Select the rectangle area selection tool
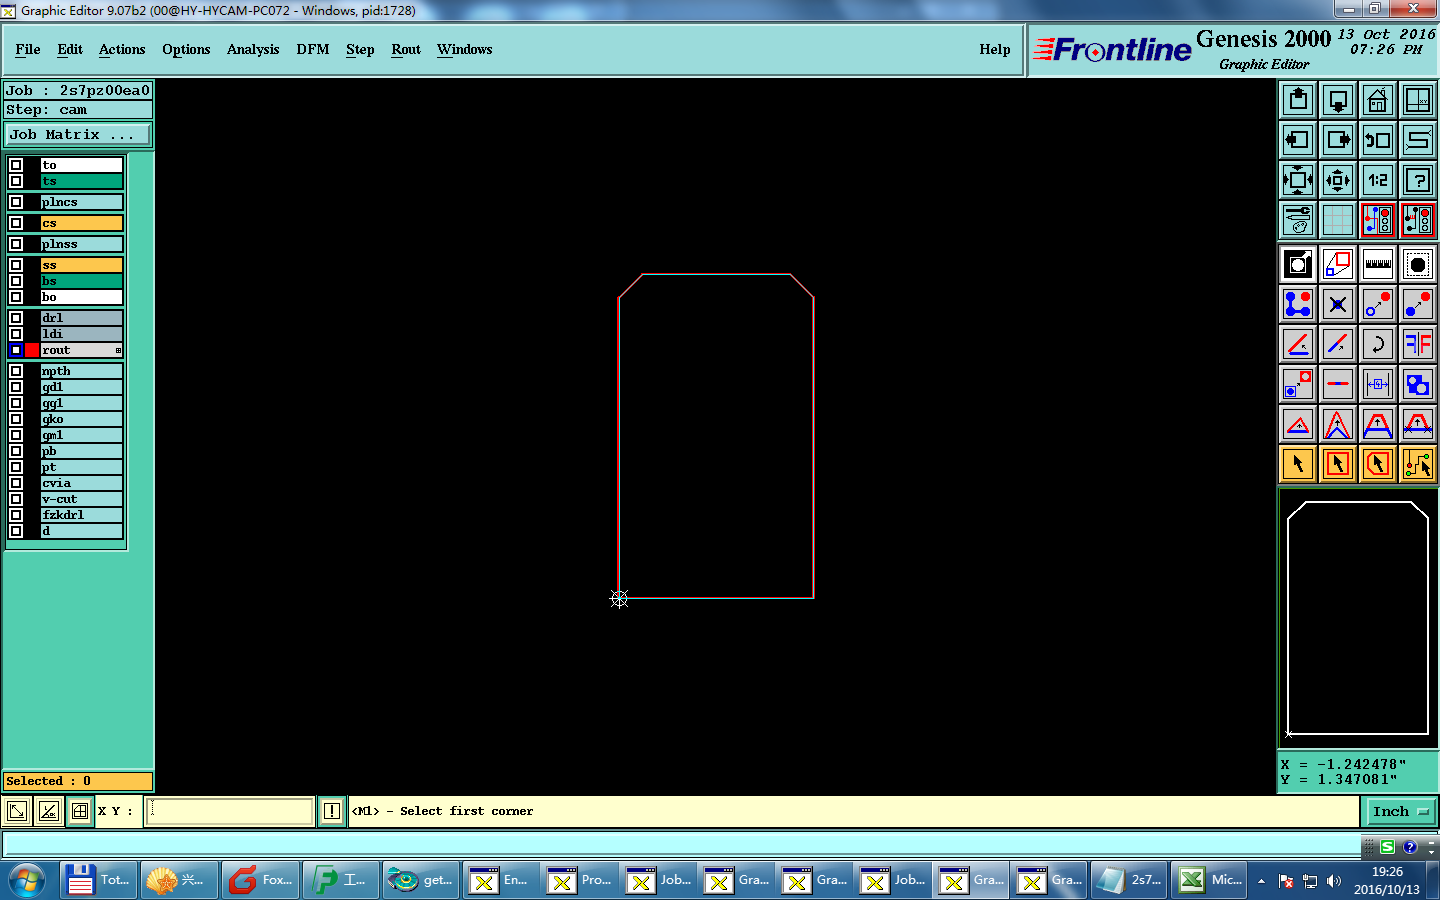The width and height of the screenshot is (1440, 900). point(1338,464)
